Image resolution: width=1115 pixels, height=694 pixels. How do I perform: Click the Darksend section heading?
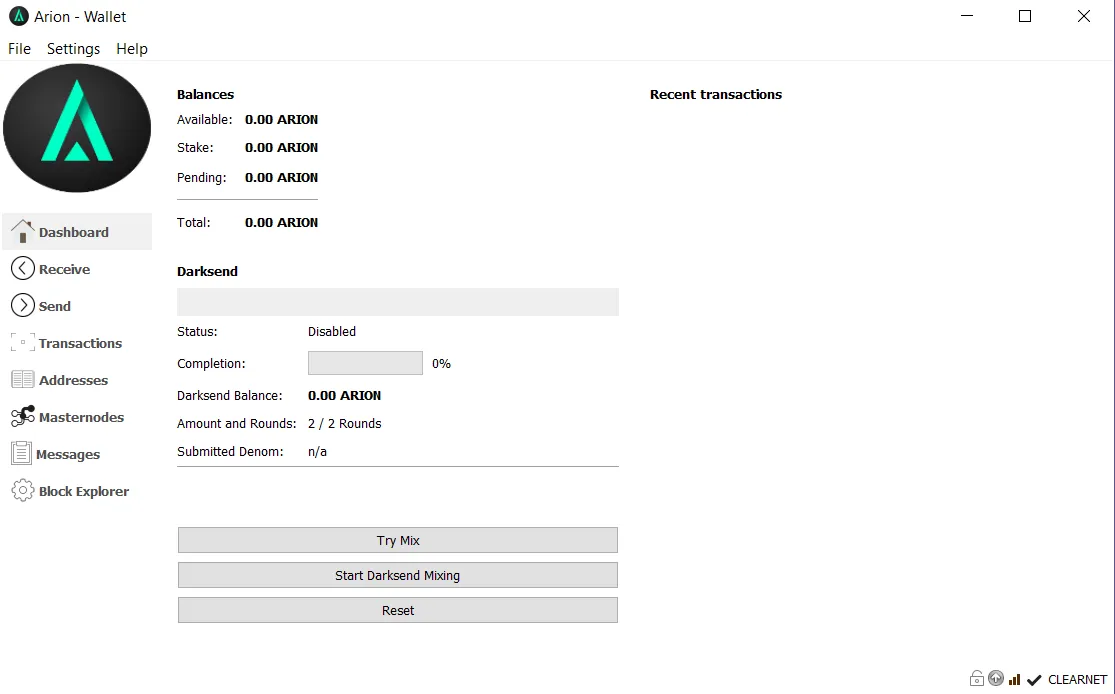(207, 272)
